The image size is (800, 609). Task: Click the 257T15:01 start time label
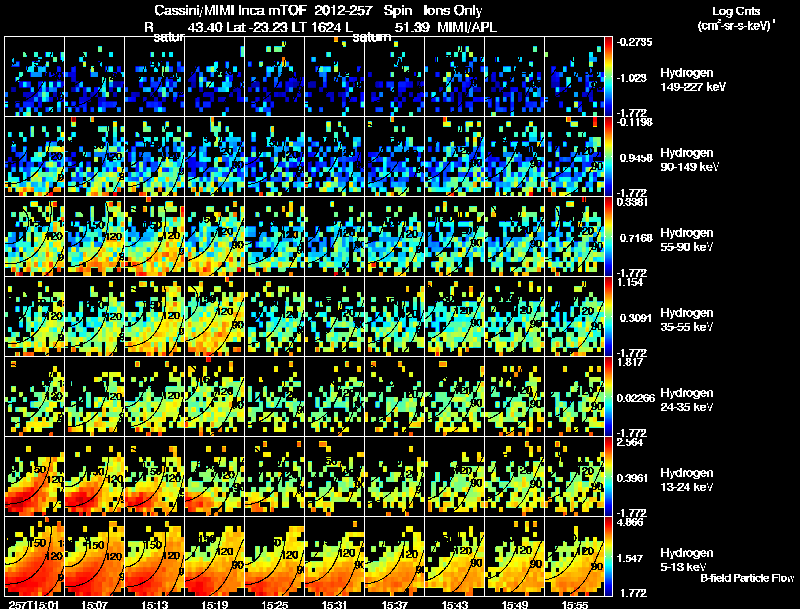pos(34,604)
